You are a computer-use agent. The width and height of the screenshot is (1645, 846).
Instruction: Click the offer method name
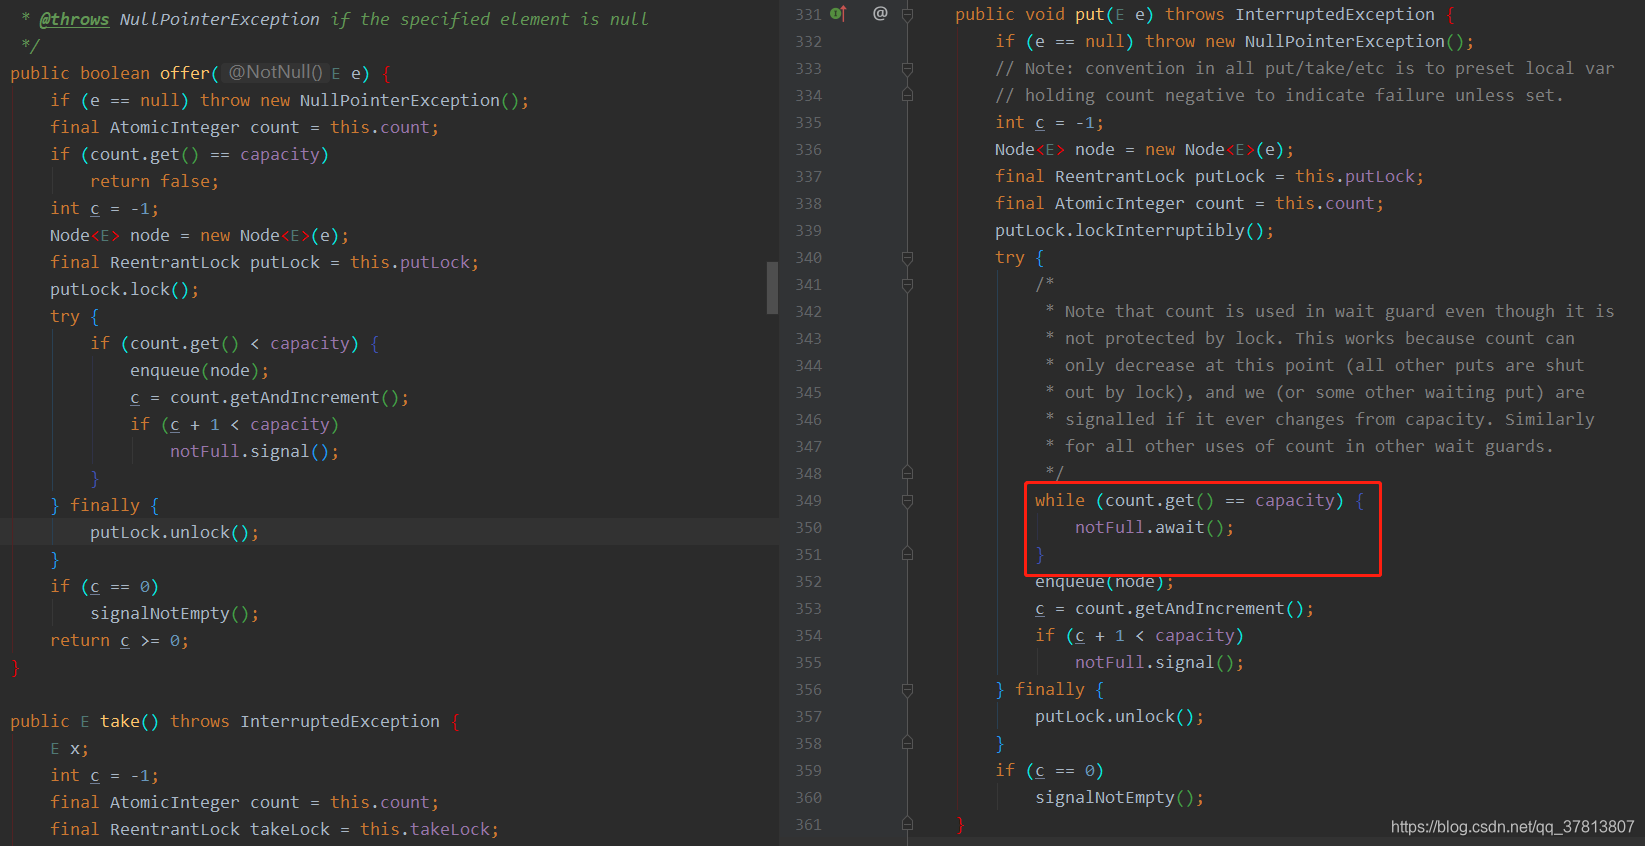point(185,73)
